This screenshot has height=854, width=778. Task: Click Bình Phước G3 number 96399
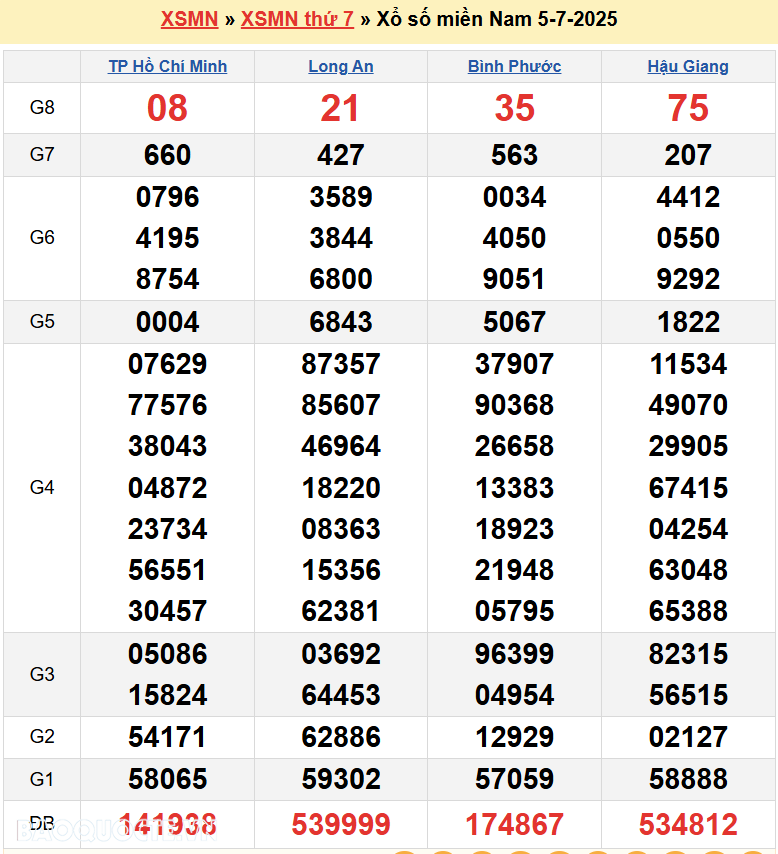[x=514, y=654]
